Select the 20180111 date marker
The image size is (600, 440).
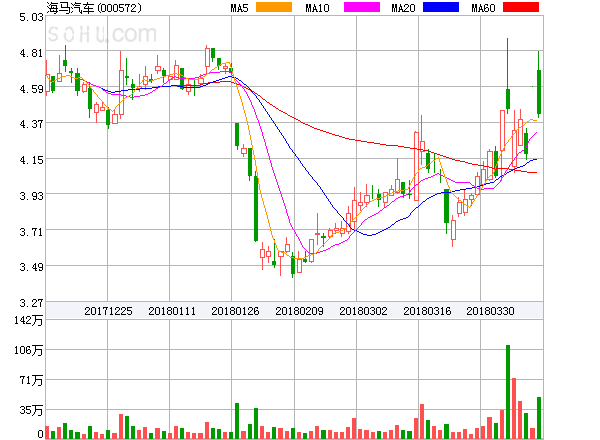click(172, 311)
